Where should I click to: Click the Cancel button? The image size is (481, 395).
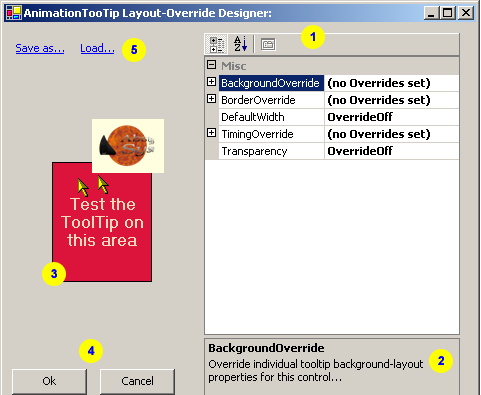(x=137, y=381)
